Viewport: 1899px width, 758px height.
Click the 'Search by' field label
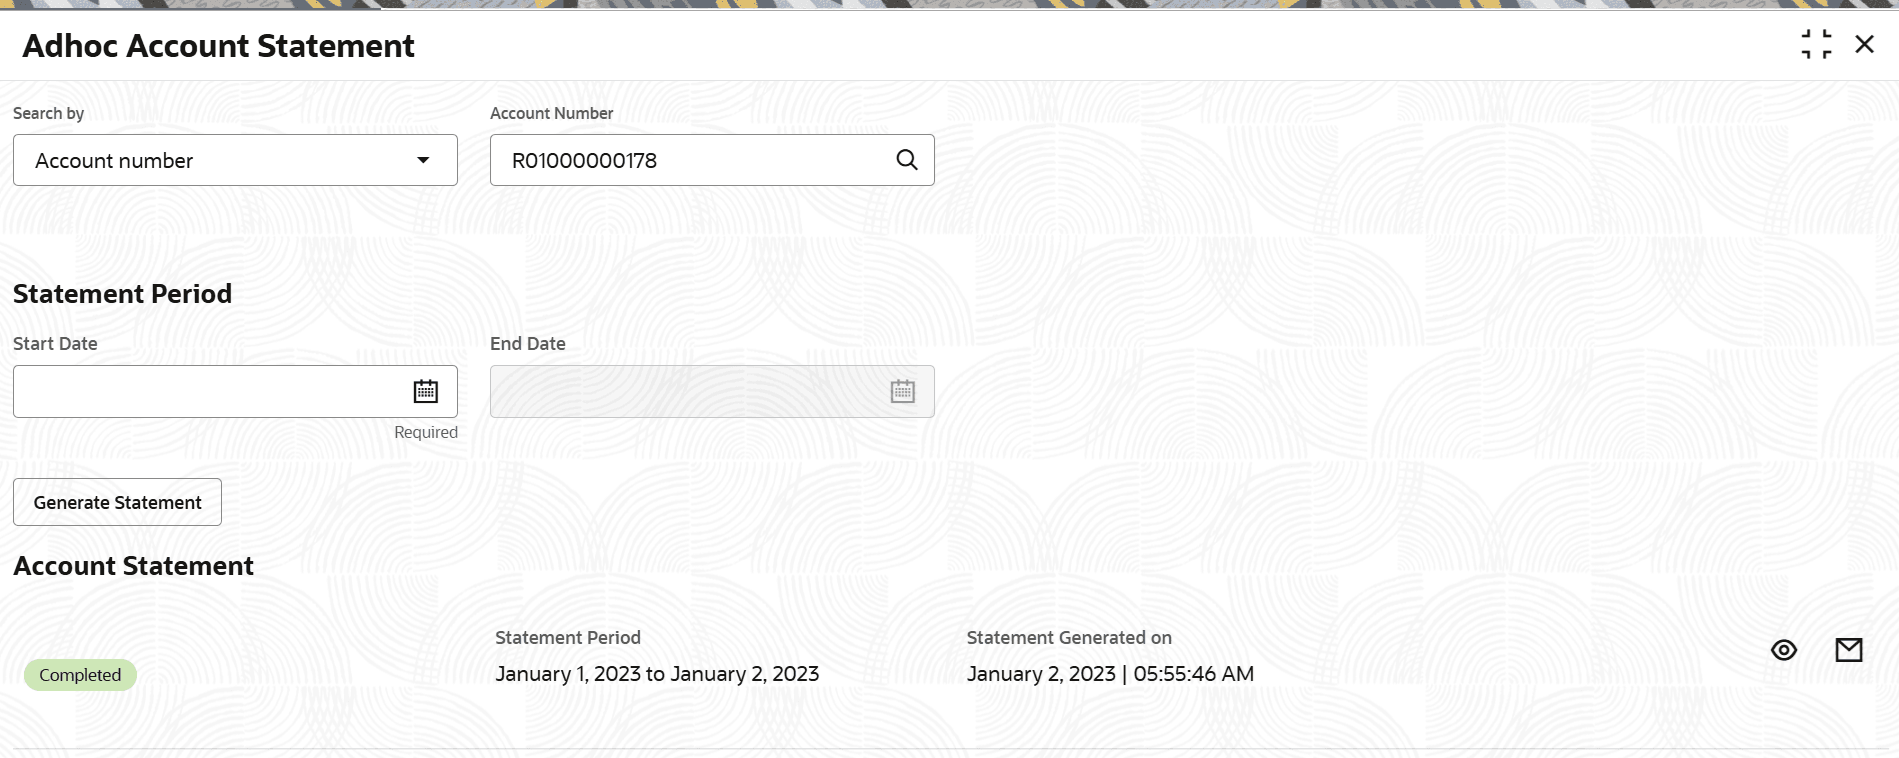click(x=48, y=113)
